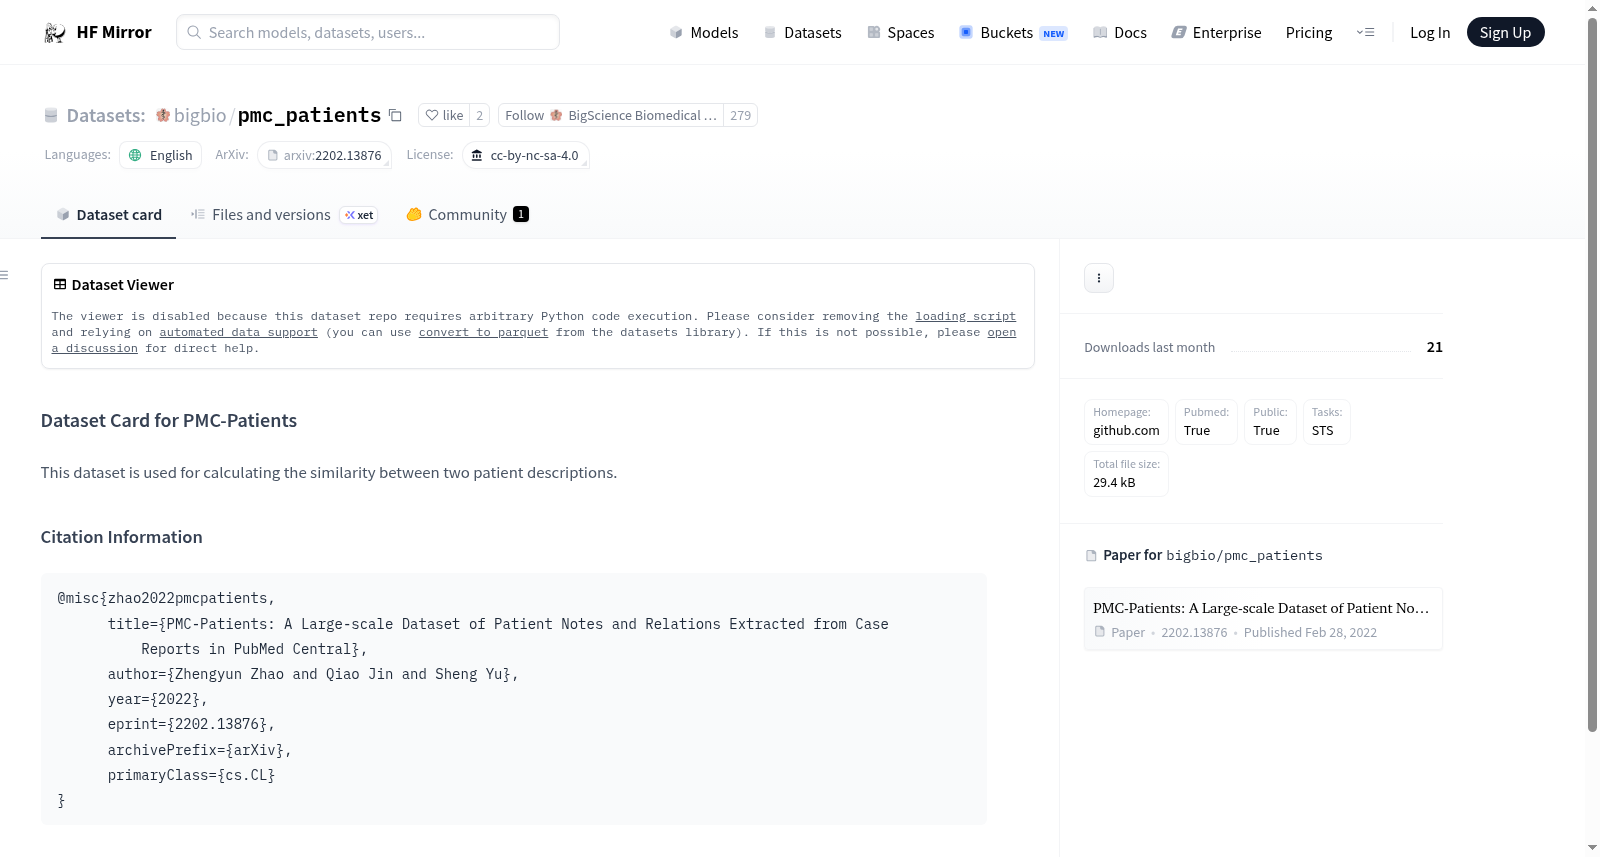Viewport: 1600px width, 857px height.
Task: Click the follower count 279
Action: point(740,116)
